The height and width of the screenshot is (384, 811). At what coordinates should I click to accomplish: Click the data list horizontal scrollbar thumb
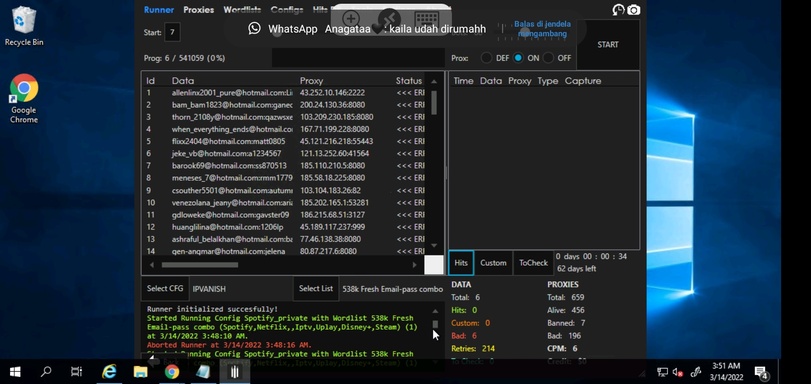pyautogui.click(x=200, y=265)
